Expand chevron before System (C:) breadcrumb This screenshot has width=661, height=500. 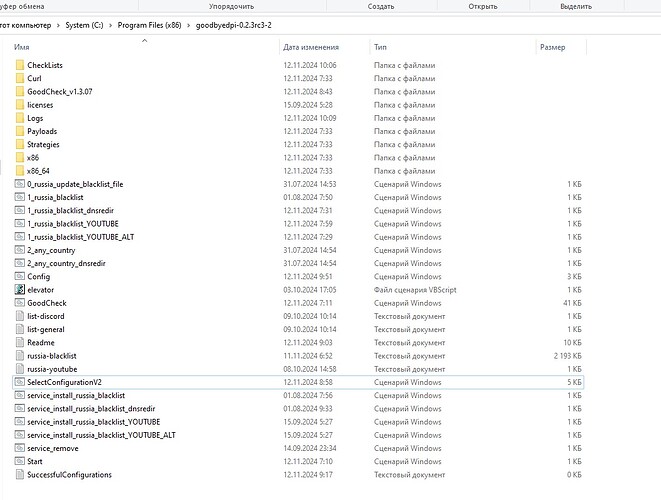(x=58, y=25)
